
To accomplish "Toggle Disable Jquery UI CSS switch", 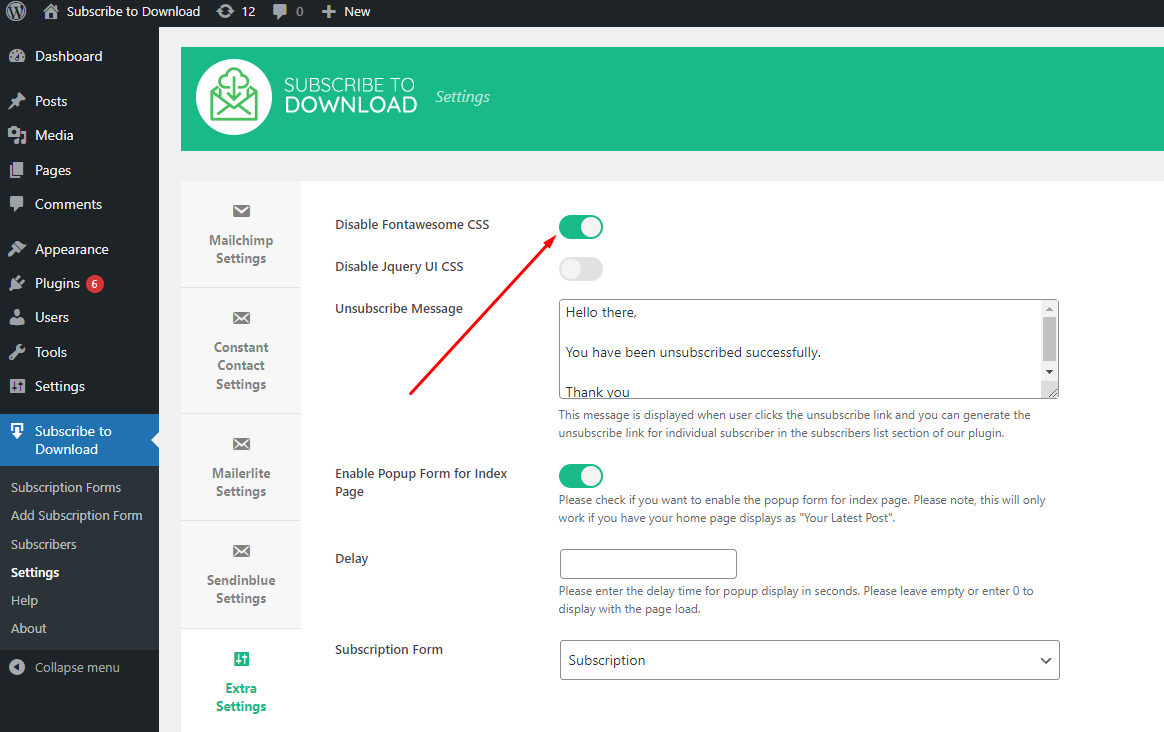I will pos(581,269).
